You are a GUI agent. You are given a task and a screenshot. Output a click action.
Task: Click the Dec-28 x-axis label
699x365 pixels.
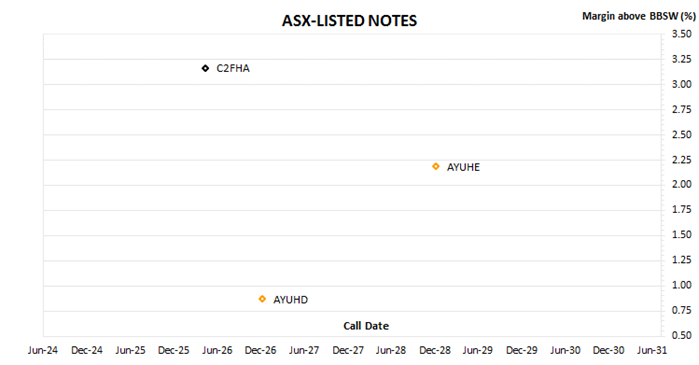coord(435,351)
